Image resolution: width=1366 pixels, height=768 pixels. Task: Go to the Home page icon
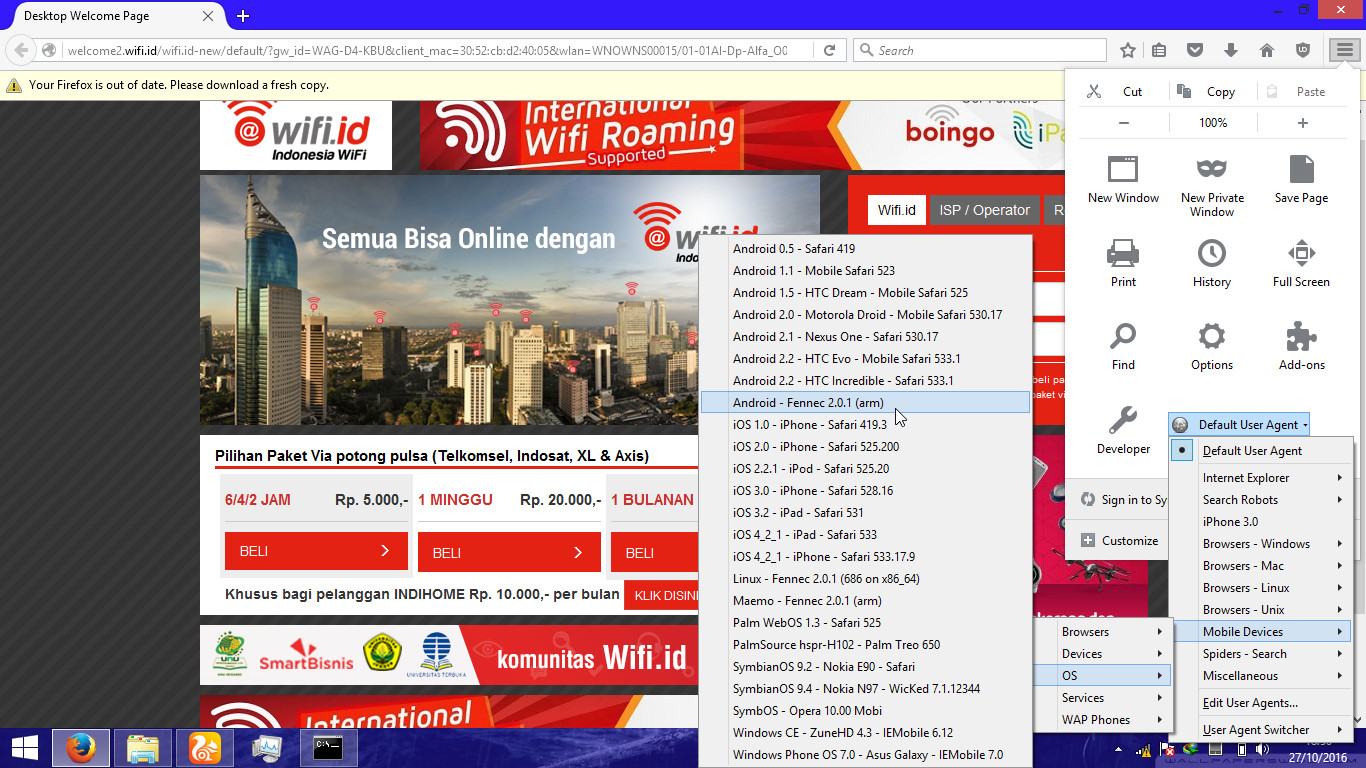[1266, 50]
